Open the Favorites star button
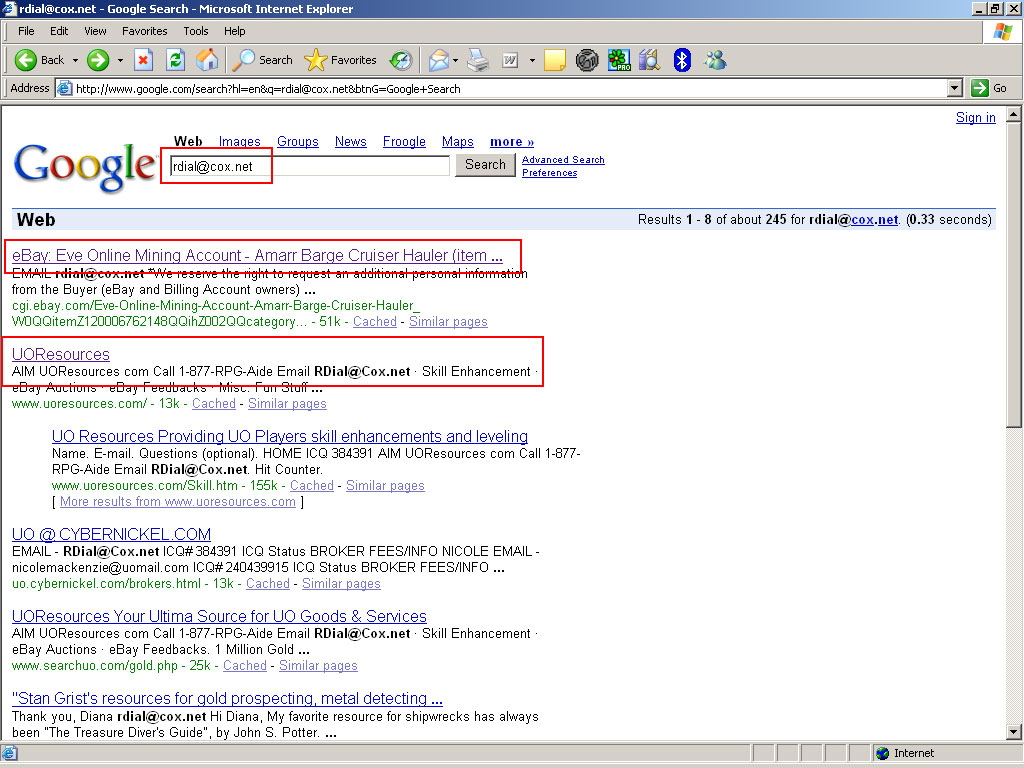Screen dimensions: 1024x768 coord(341,60)
